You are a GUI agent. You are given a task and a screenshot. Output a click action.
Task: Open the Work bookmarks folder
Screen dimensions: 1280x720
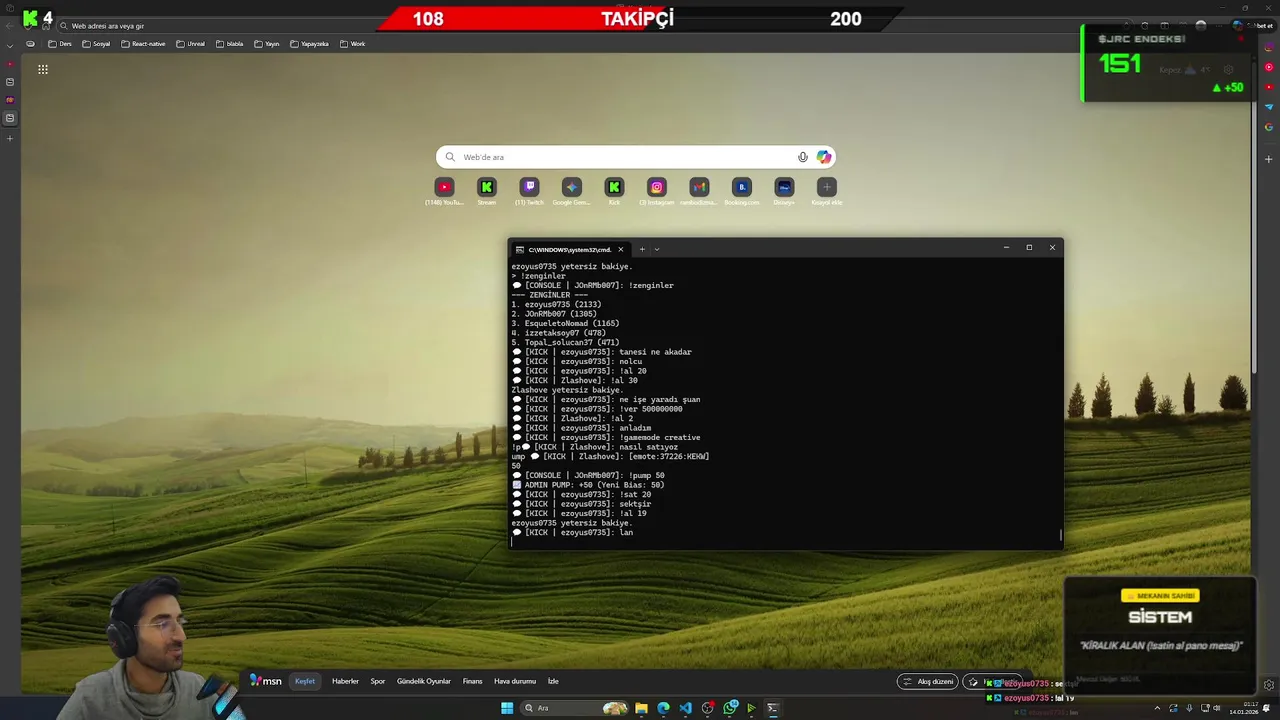[x=352, y=44]
